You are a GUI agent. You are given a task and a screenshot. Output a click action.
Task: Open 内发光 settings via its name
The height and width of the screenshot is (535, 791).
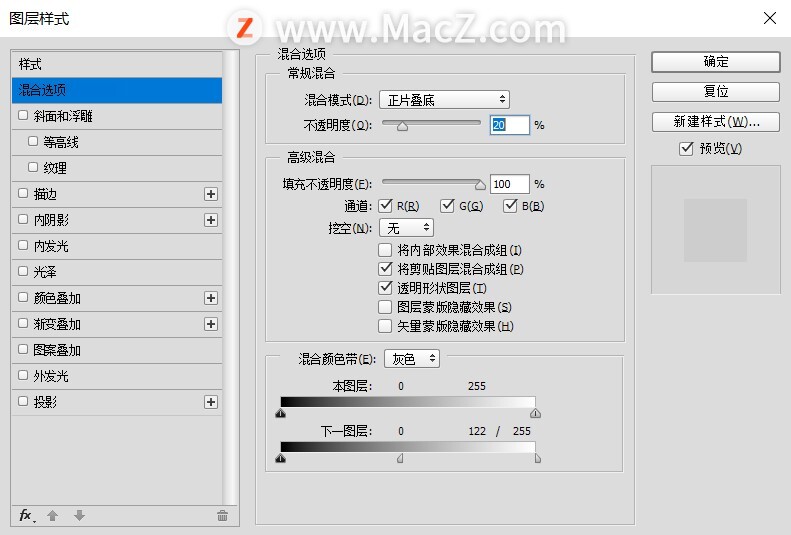(51, 246)
